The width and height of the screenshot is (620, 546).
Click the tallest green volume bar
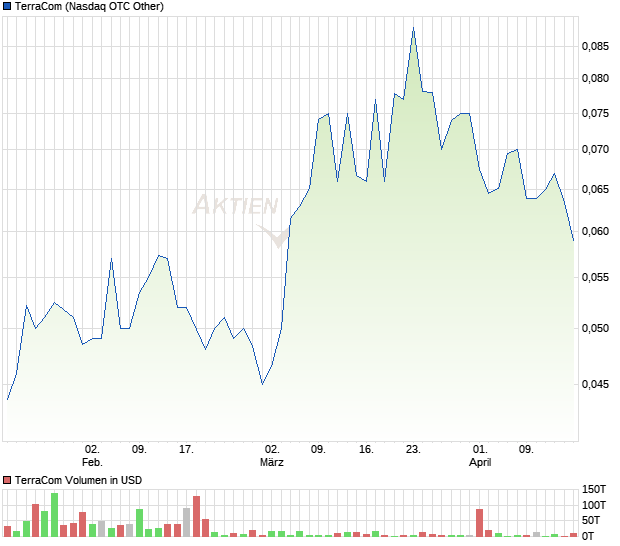[55, 515]
